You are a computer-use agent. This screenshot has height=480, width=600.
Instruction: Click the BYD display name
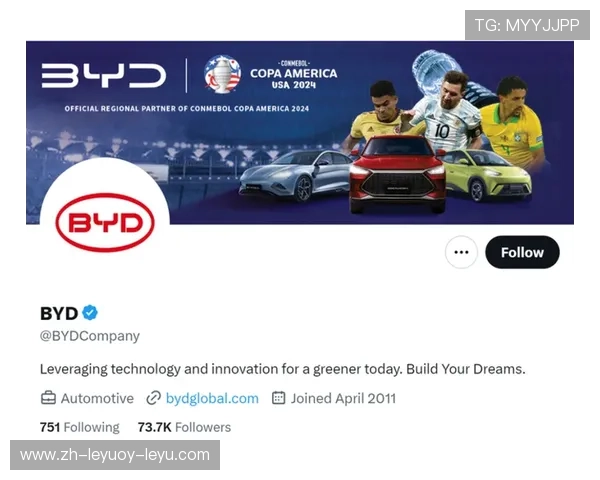point(59,313)
